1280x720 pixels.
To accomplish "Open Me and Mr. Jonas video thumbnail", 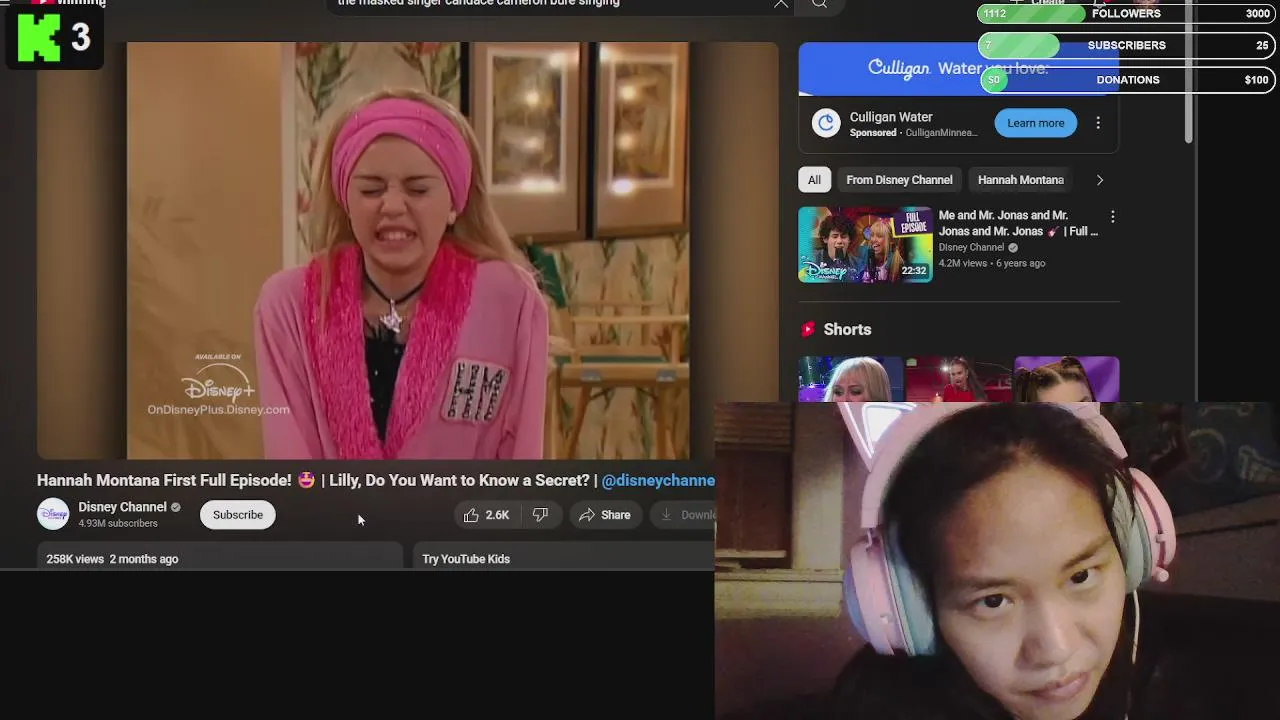I will coord(865,245).
